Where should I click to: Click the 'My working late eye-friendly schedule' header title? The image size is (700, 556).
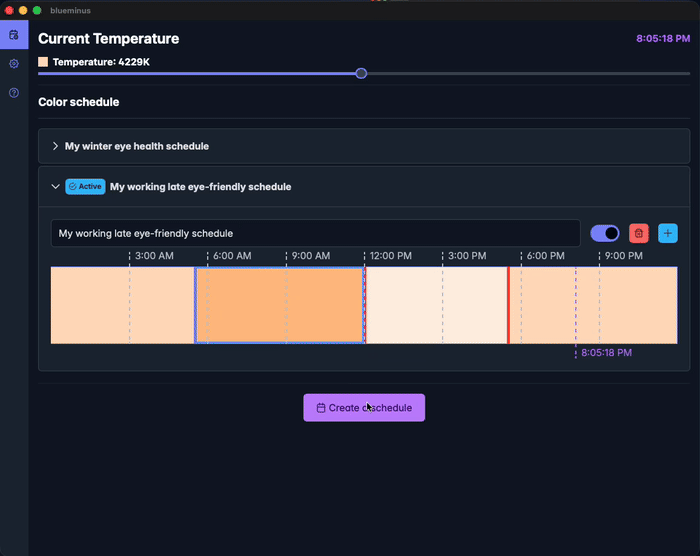[200, 187]
